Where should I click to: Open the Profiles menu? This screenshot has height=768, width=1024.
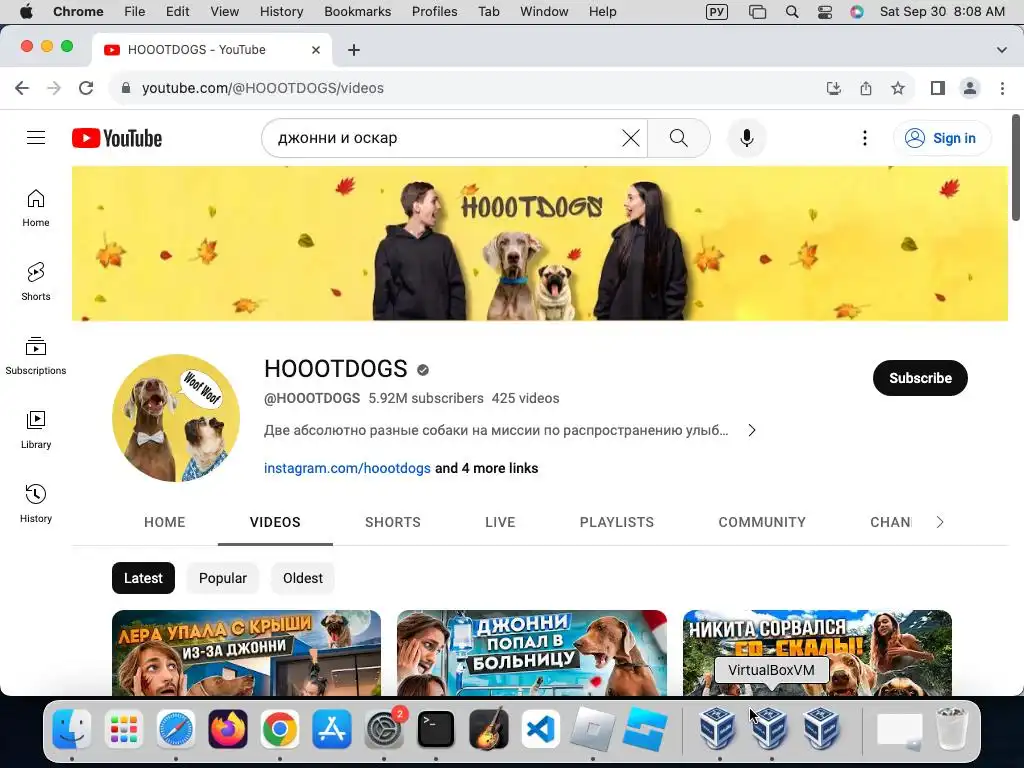pos(434,12)
